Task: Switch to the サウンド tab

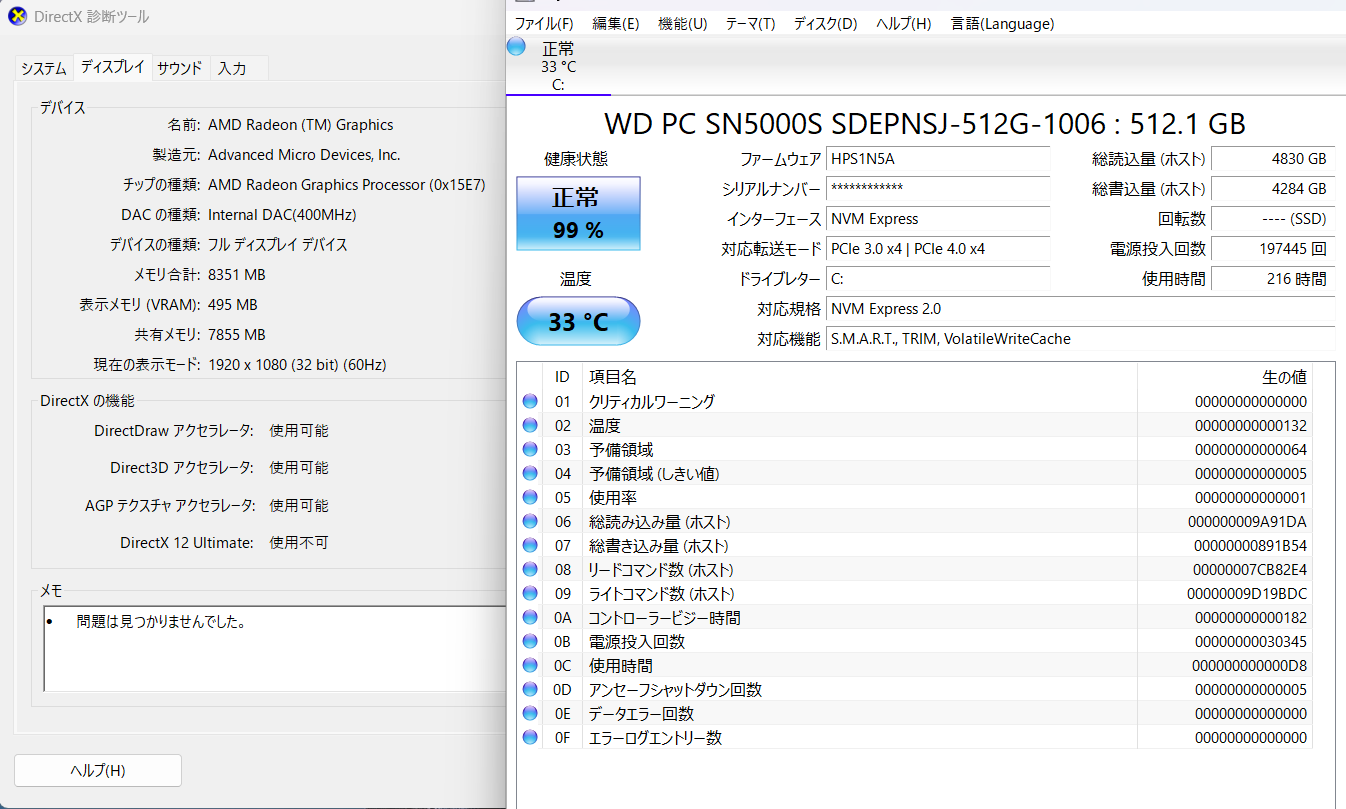Action: click(180, 69)
